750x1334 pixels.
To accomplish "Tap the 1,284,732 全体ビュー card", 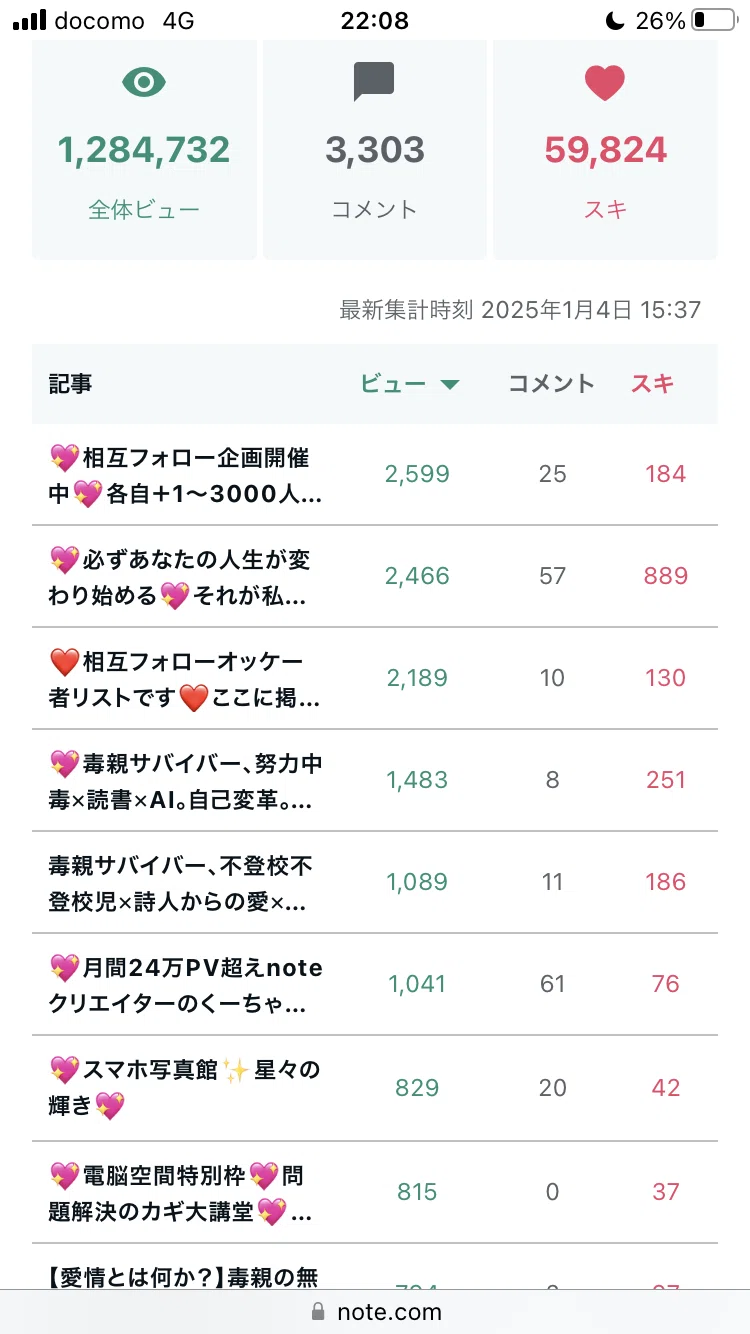I will 144,150.
